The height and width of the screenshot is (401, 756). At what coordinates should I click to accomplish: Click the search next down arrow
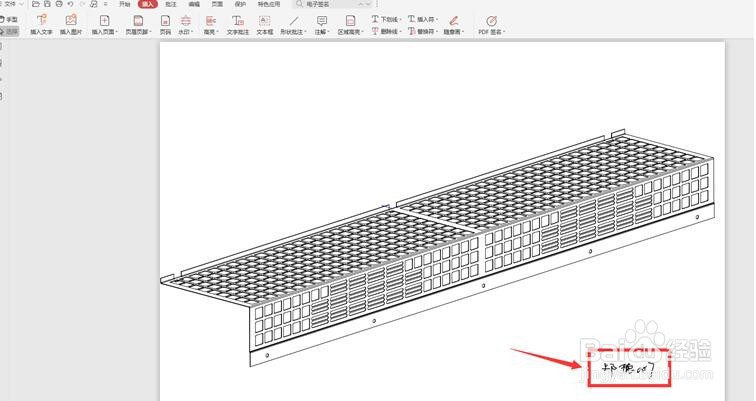tap(369, 4)
